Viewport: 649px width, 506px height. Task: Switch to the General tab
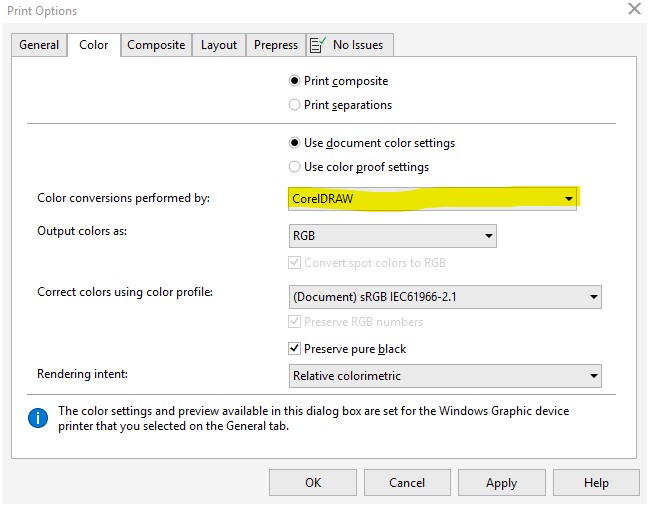39,45
